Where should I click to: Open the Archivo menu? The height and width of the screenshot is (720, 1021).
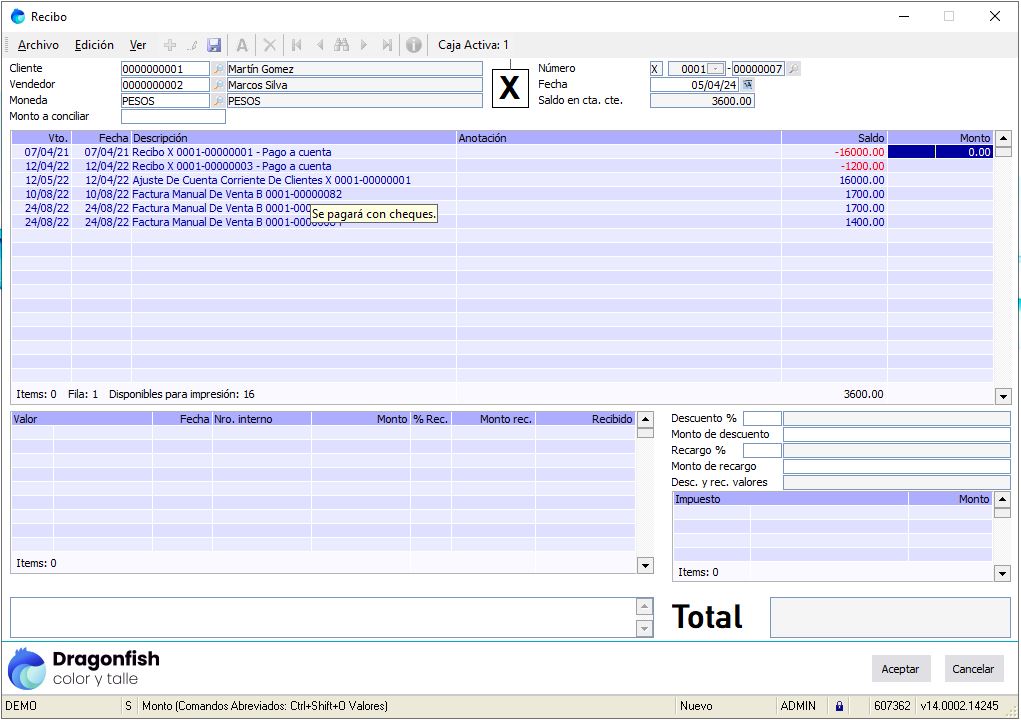[x=38, y=45]
